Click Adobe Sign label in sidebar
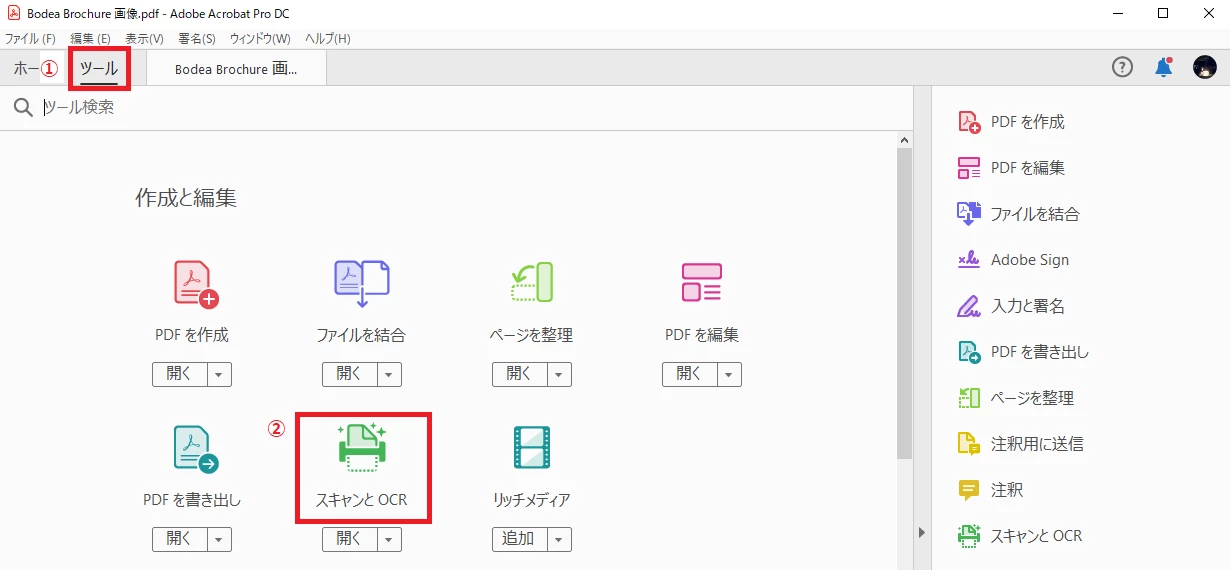 (x=1030, y=260)
